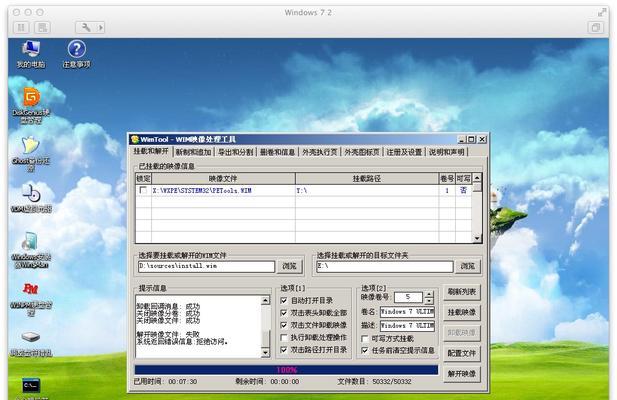Click the 00:07:30 elapsed time value
The image size is (617, 400).
183,382
